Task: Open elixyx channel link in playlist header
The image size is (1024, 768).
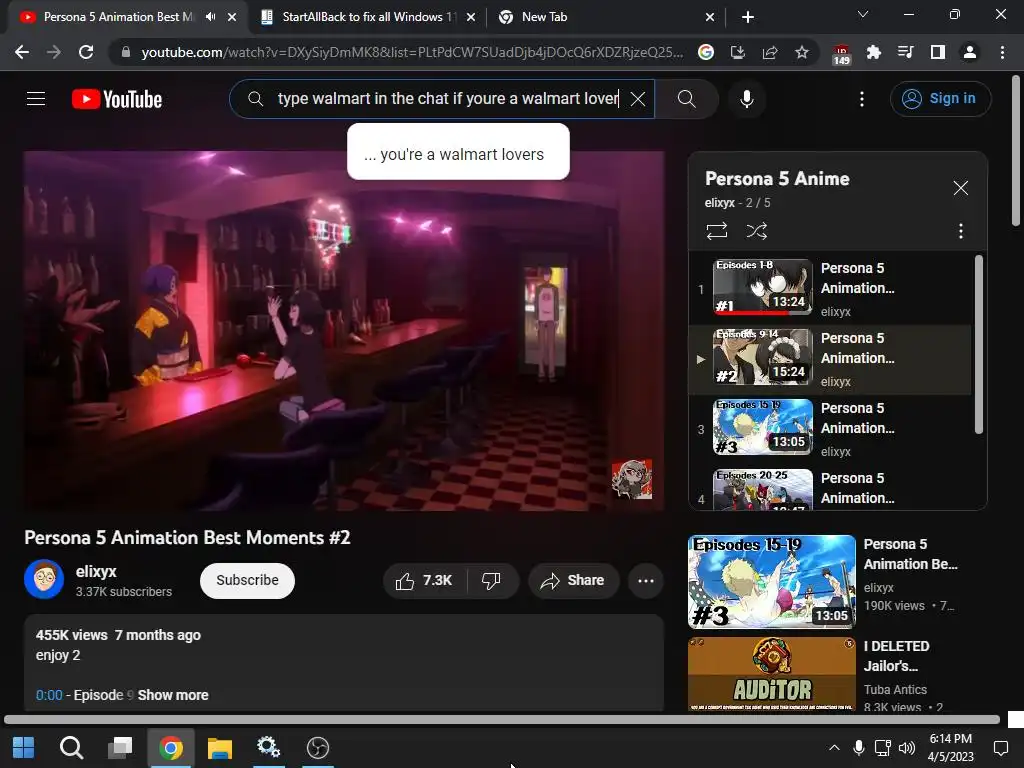Action: [x=719, y=202]
